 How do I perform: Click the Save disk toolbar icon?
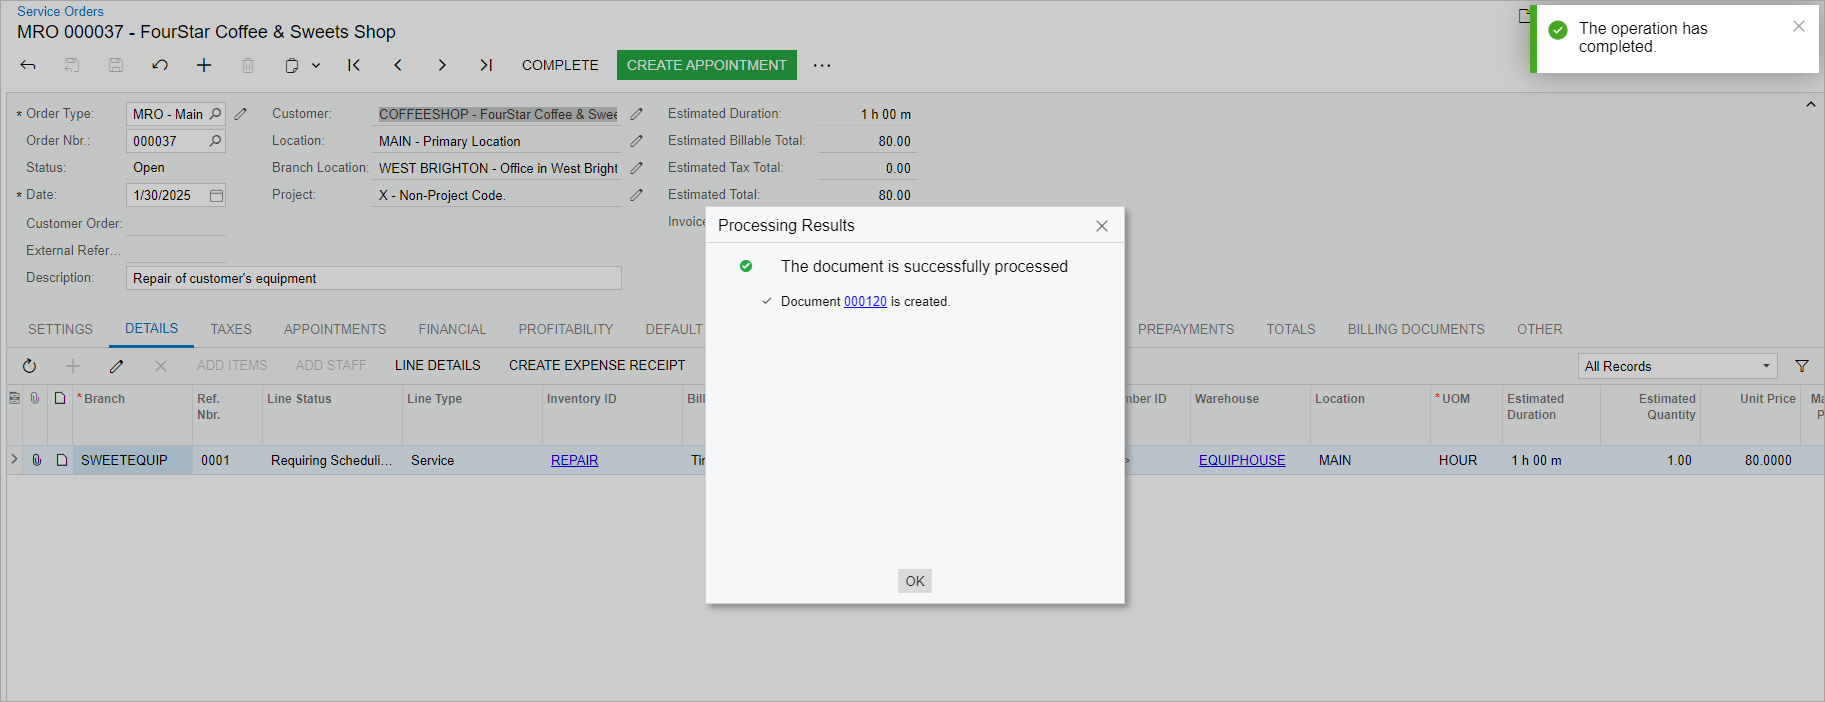(x=116, y=65)
